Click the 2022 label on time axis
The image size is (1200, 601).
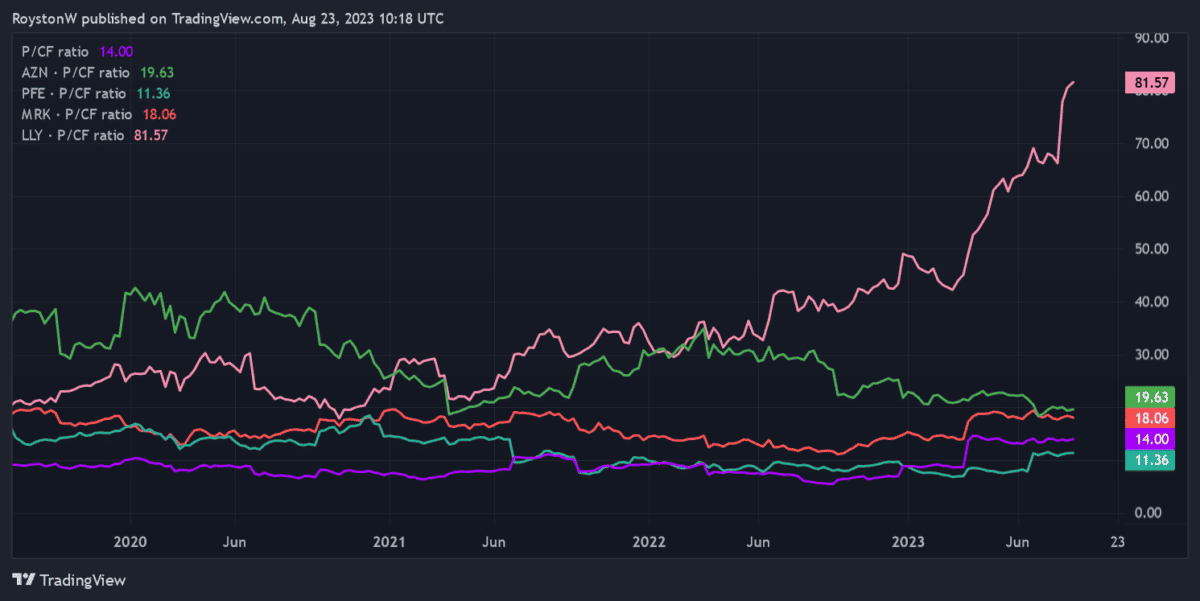click(x=649, y=542)
